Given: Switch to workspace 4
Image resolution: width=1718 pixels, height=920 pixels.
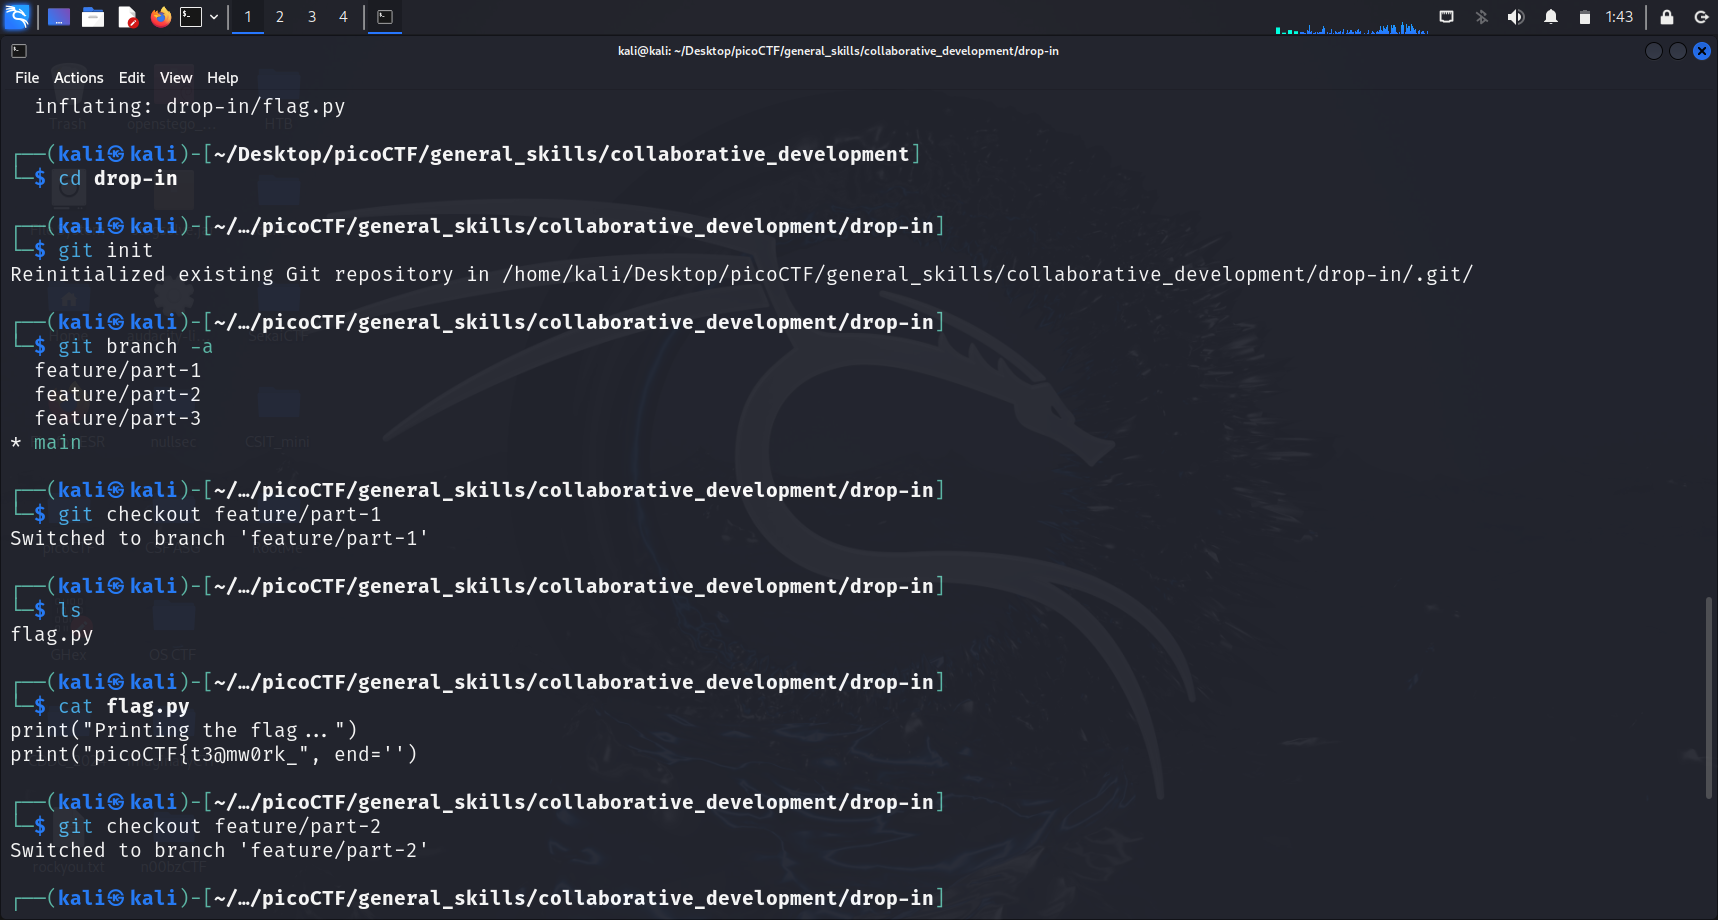Looking at the screenshot, I should (343, 17).
